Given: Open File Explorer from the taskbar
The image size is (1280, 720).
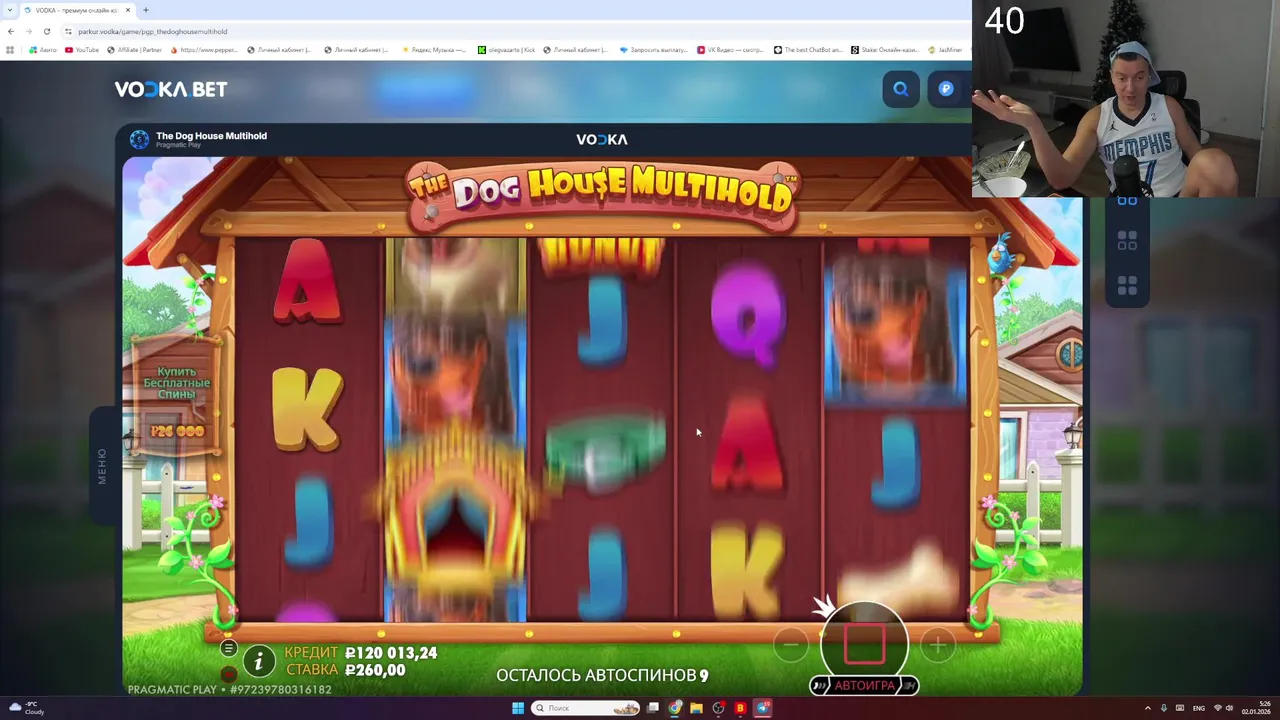Looking at the screenshot, I should click(697, 708).
